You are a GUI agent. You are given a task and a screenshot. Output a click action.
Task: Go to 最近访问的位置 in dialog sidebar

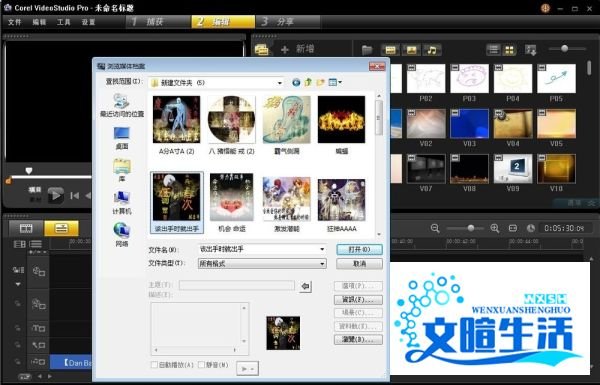pos(122,105)
